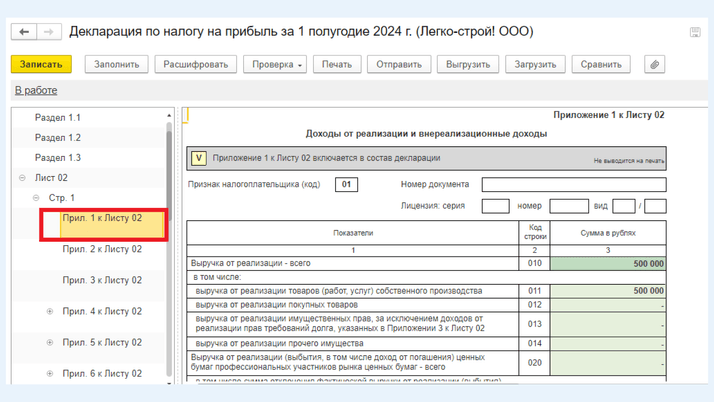The height and width of the screenshot is (402, 714).
Task: Click the Показатели column header
Action: pyautogui.click(x=353, y=233)
